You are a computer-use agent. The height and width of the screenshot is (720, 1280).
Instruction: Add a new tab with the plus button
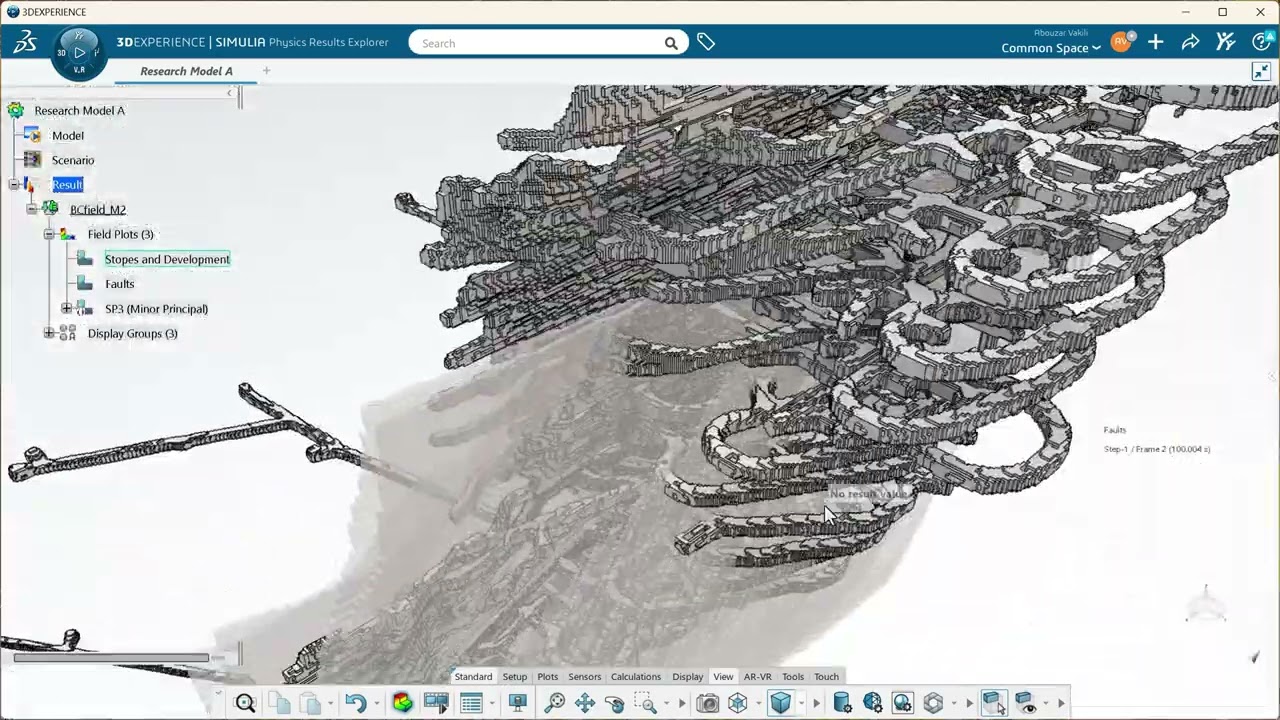pyautogui.click(x=266, y=70)
